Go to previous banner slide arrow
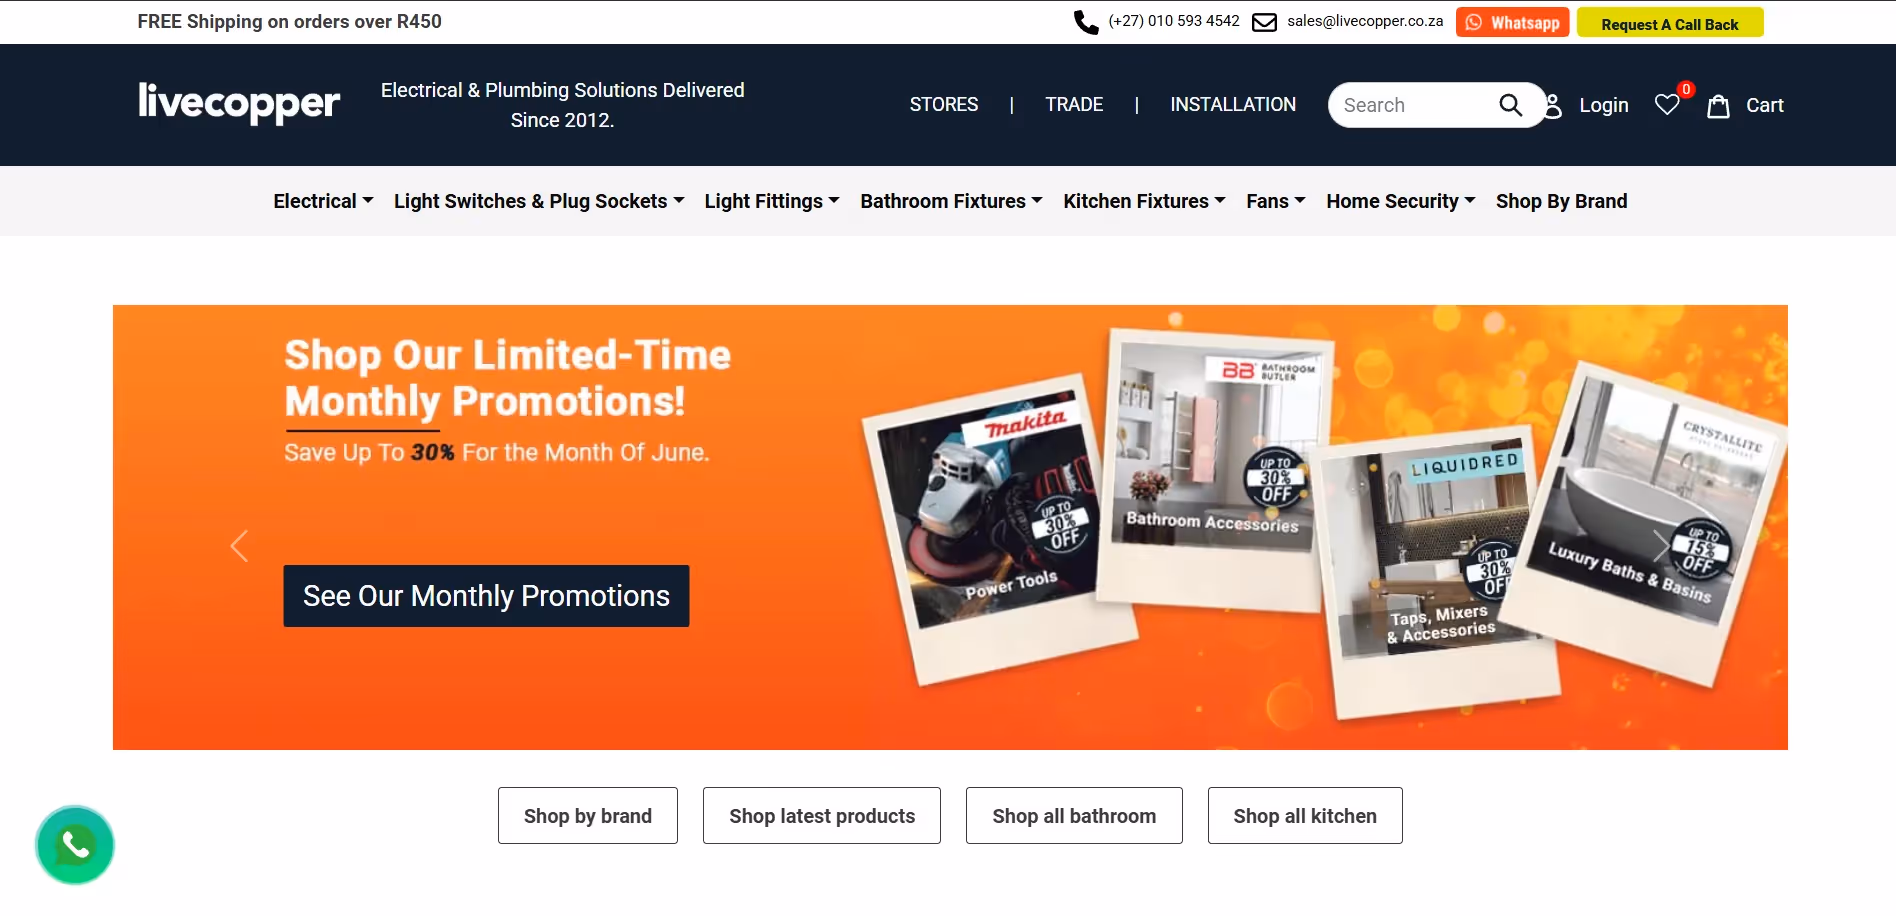Image resolution: width=1896 pixels, height=916 pixels. (x=239, y=546)
